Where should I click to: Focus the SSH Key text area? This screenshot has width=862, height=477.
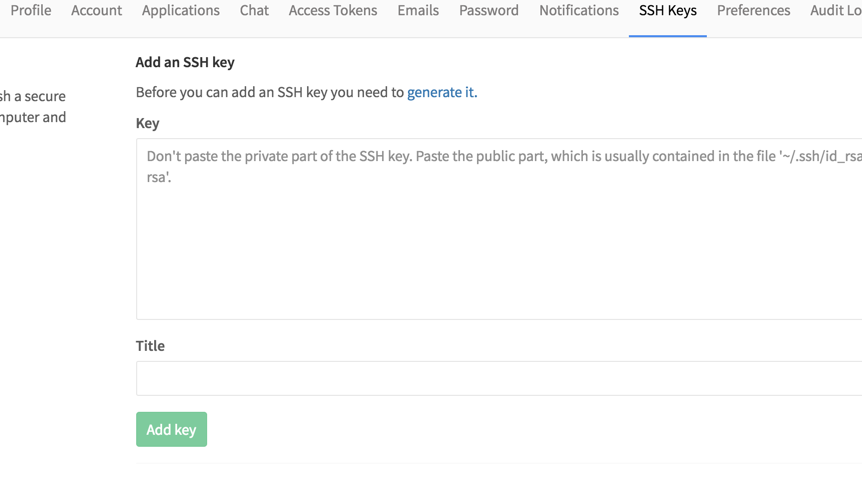click(x=499, y=229)
